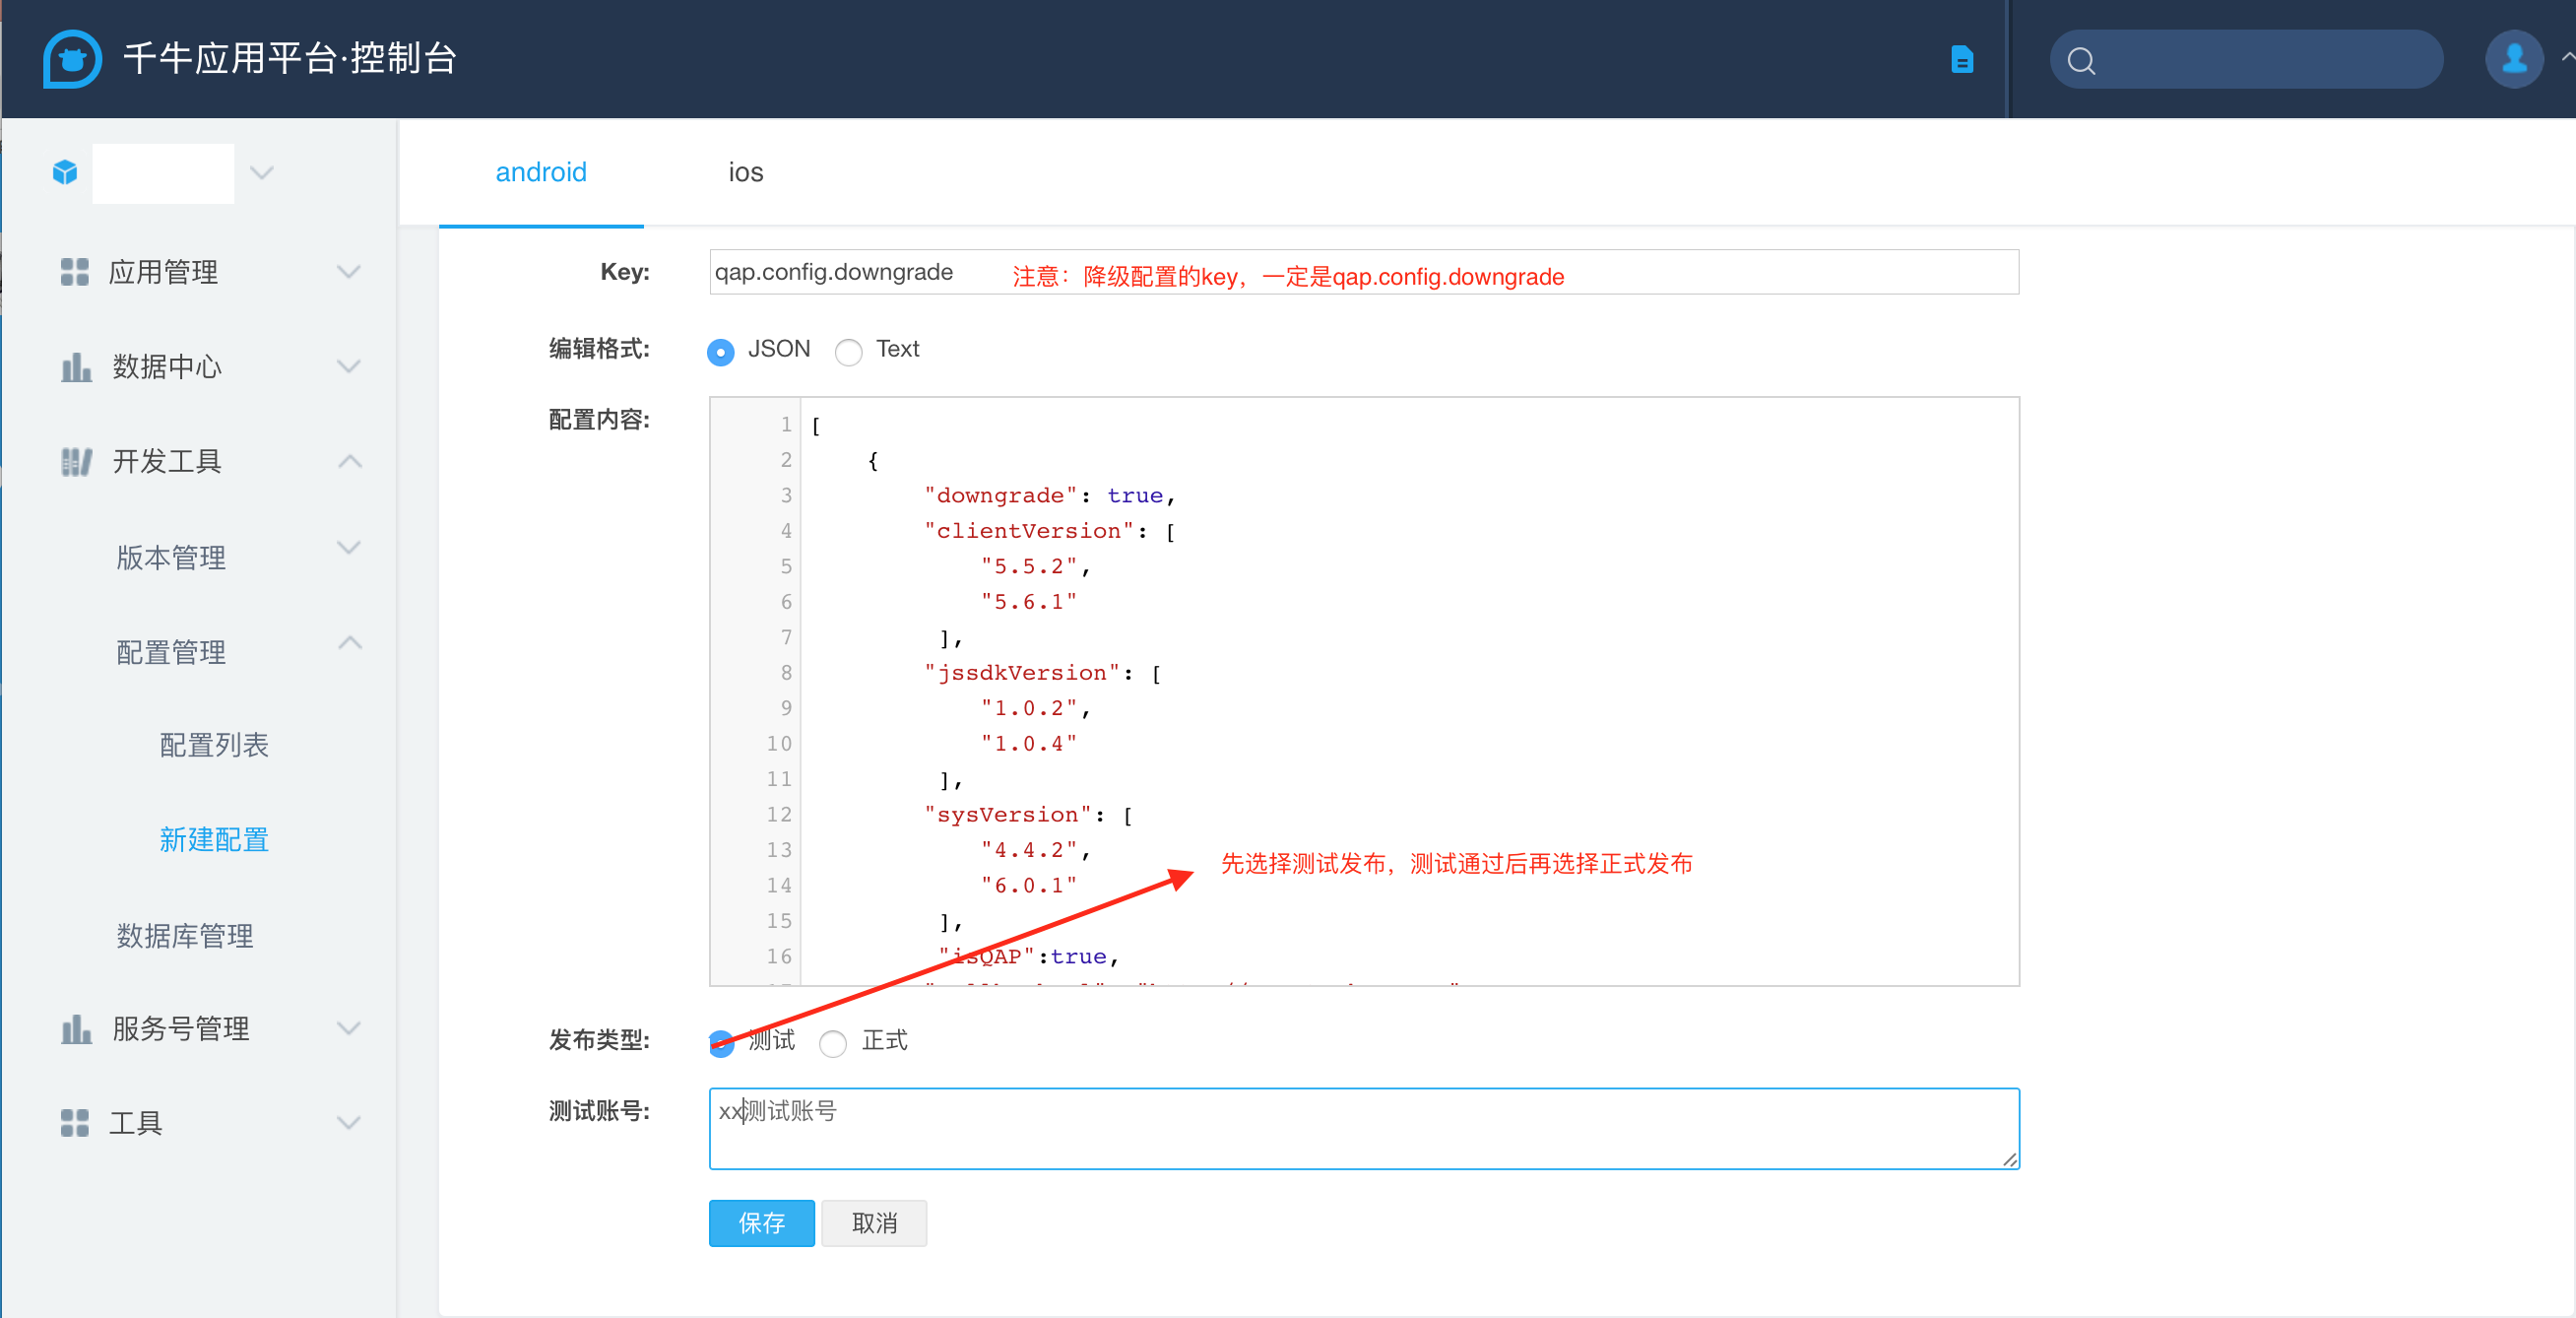The image size is (2576, 1318).
Task: Select the JSON edit format radio
Action: [720, 352]
